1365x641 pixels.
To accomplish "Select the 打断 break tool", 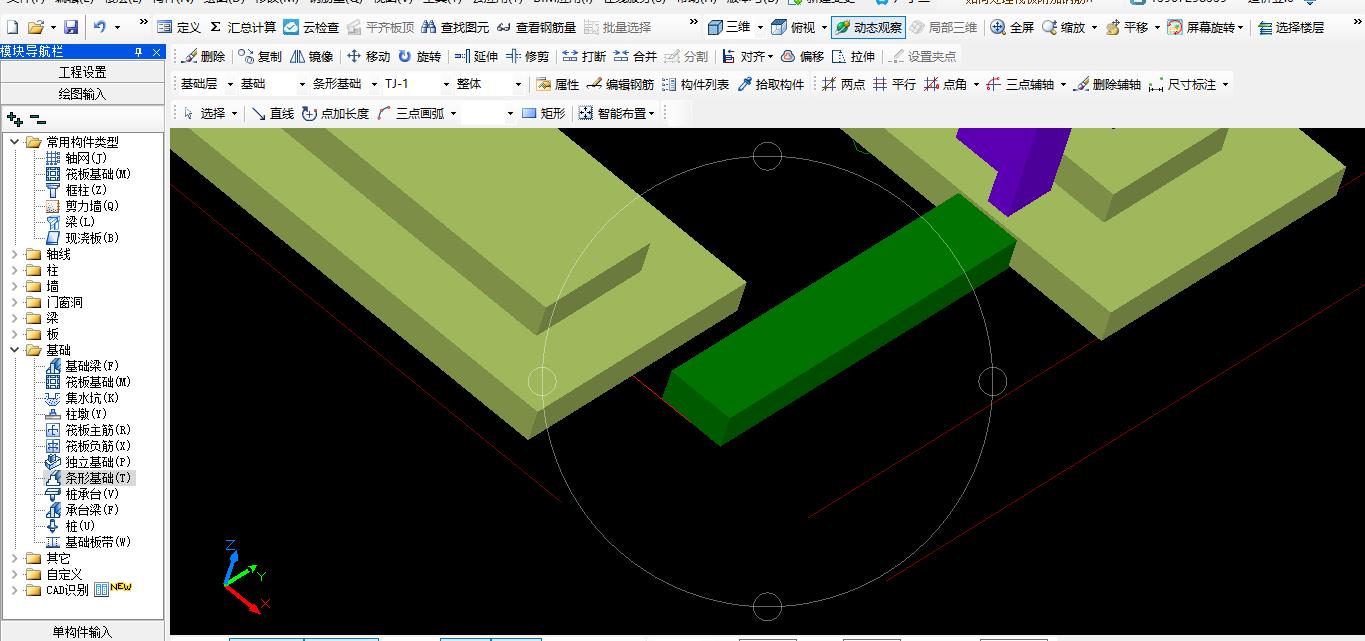I will click(584, 56).
